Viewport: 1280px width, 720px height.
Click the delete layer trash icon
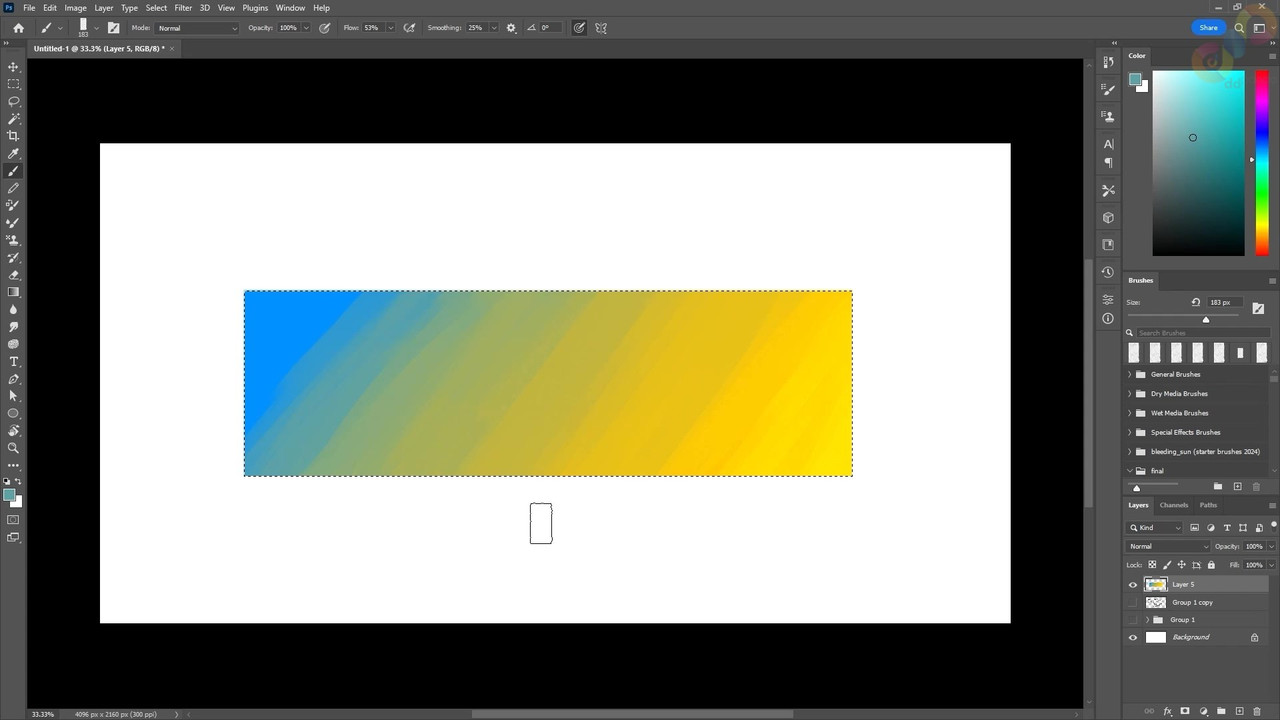1257,711
